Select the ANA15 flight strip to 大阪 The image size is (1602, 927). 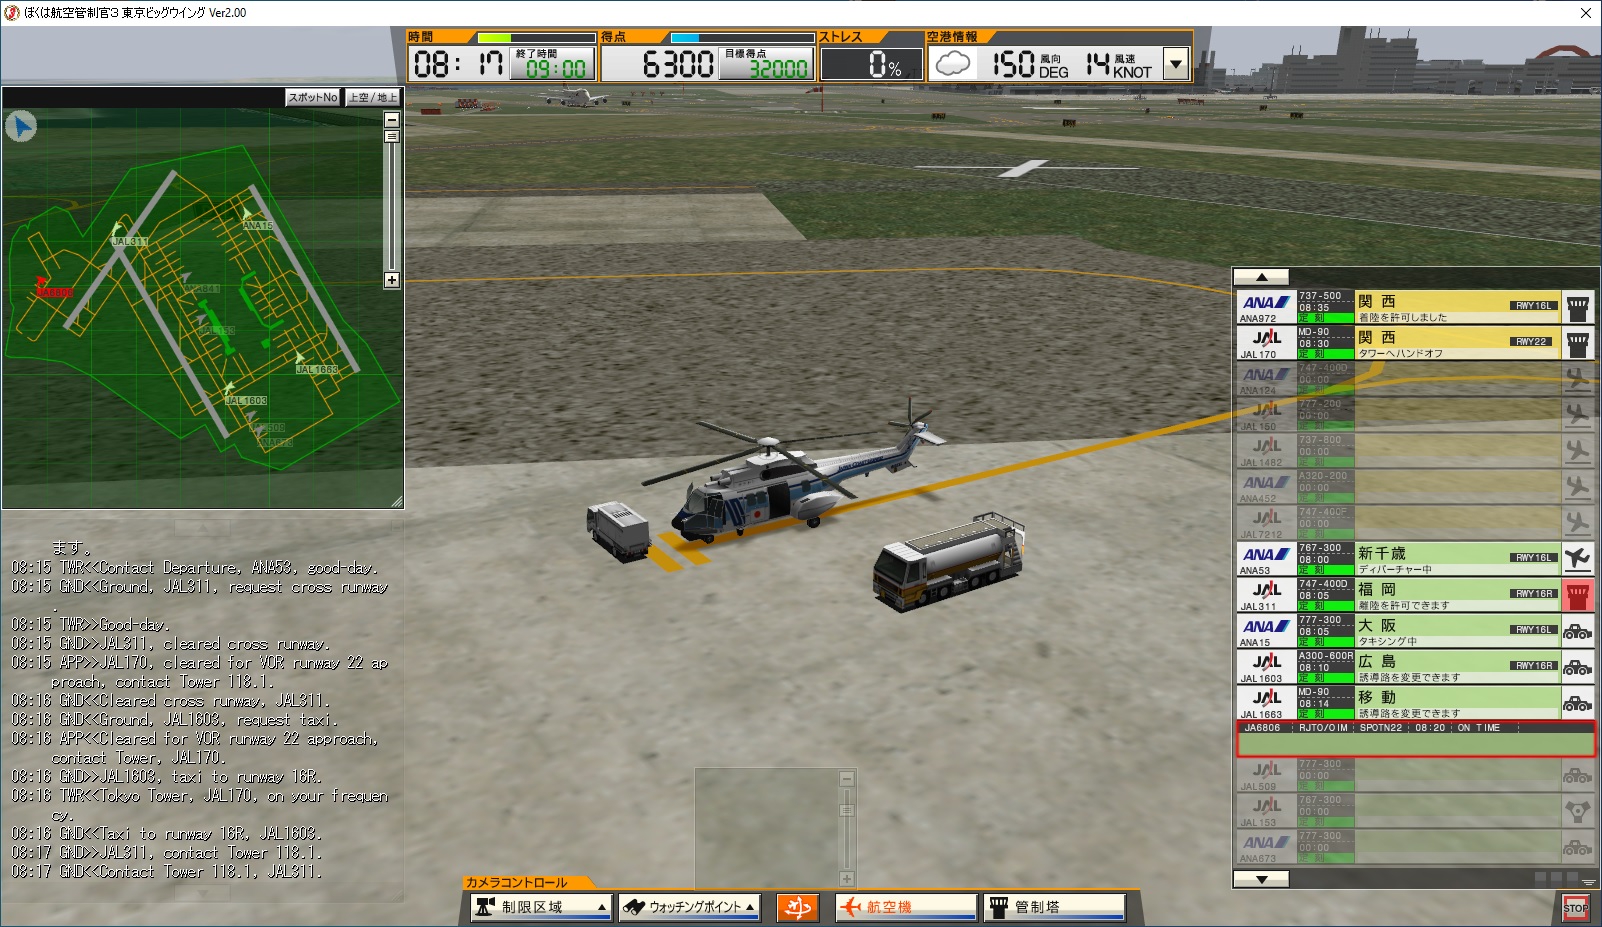point(1415,631)
